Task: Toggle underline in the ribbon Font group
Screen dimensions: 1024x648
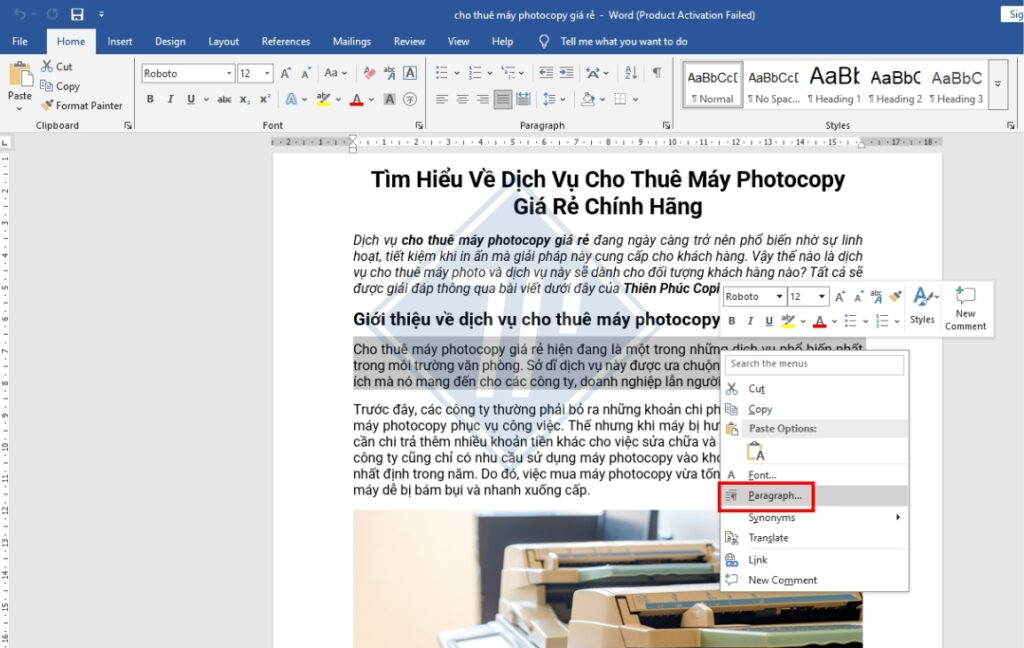Action: 191,99
